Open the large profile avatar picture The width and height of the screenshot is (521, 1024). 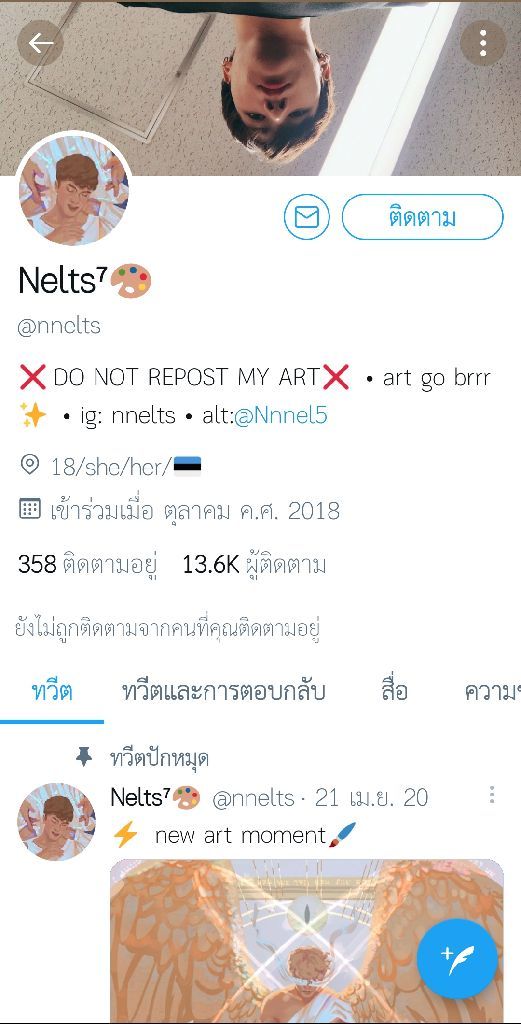pyautogui.click(x=73, y=190)
